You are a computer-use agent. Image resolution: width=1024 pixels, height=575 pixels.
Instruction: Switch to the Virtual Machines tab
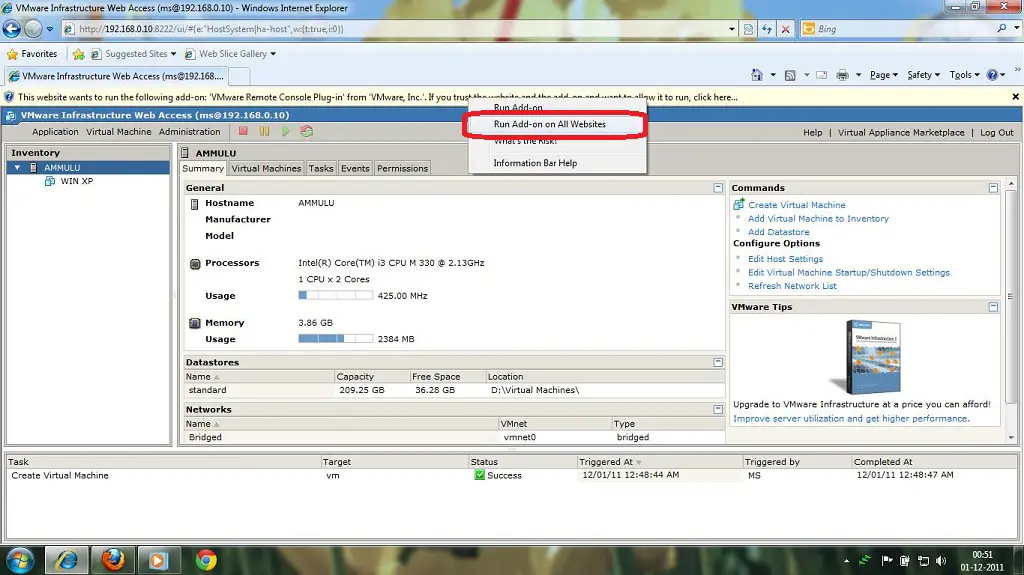click(x=266, y=169)
